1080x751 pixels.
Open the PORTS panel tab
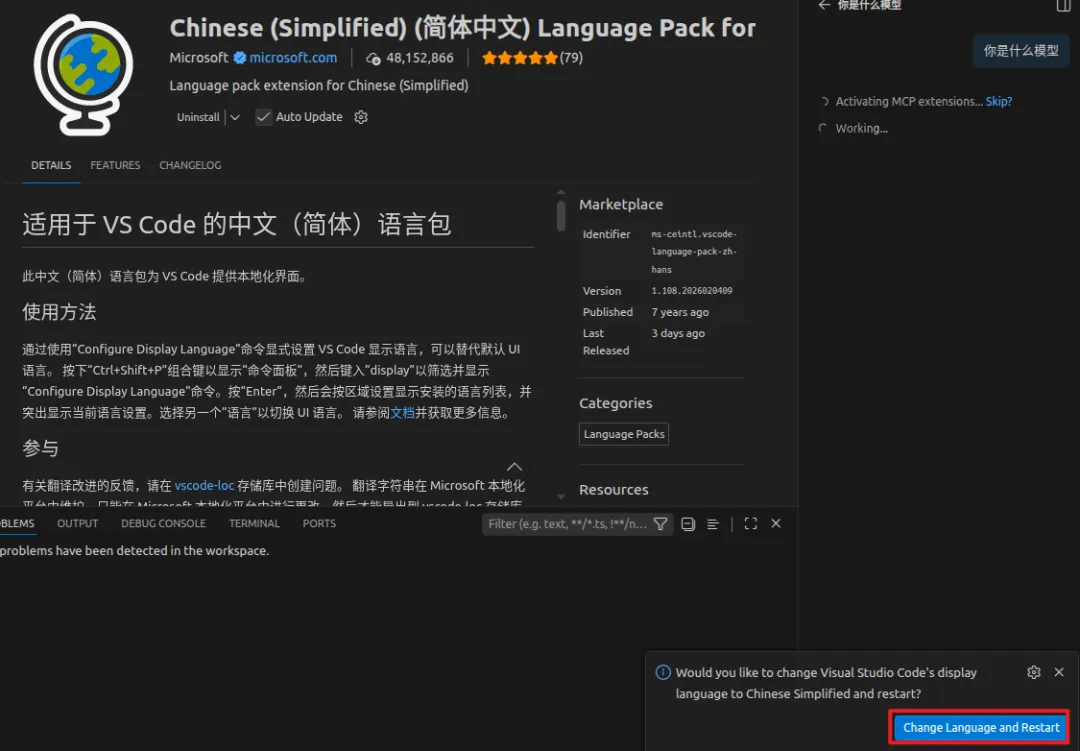click(x=320, y=524)
